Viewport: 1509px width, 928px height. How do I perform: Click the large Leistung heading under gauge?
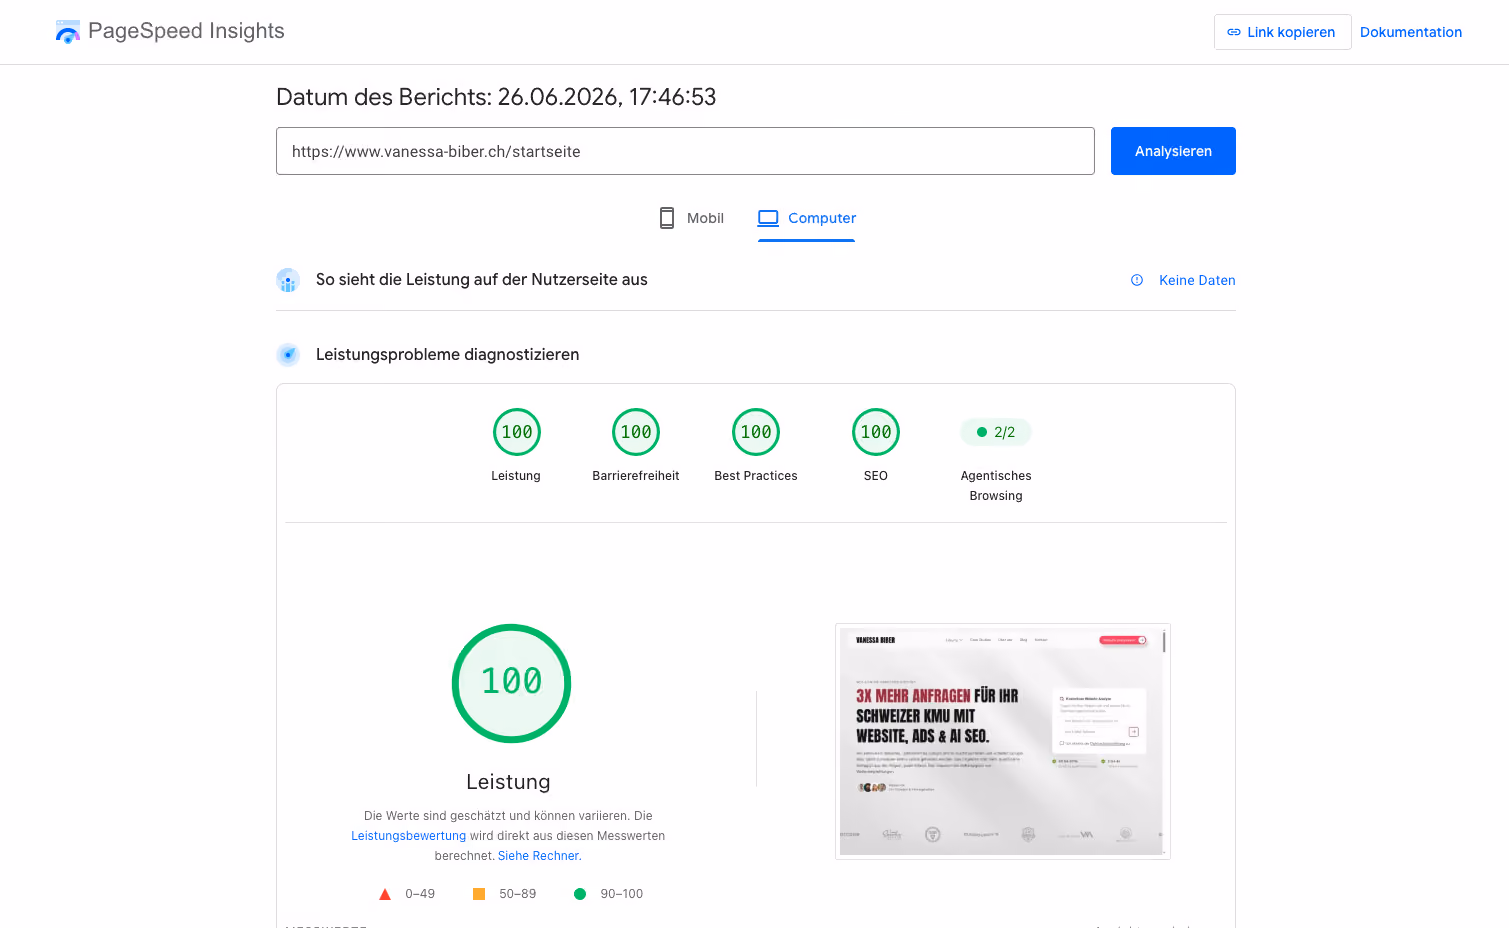[x=508, y=782]
